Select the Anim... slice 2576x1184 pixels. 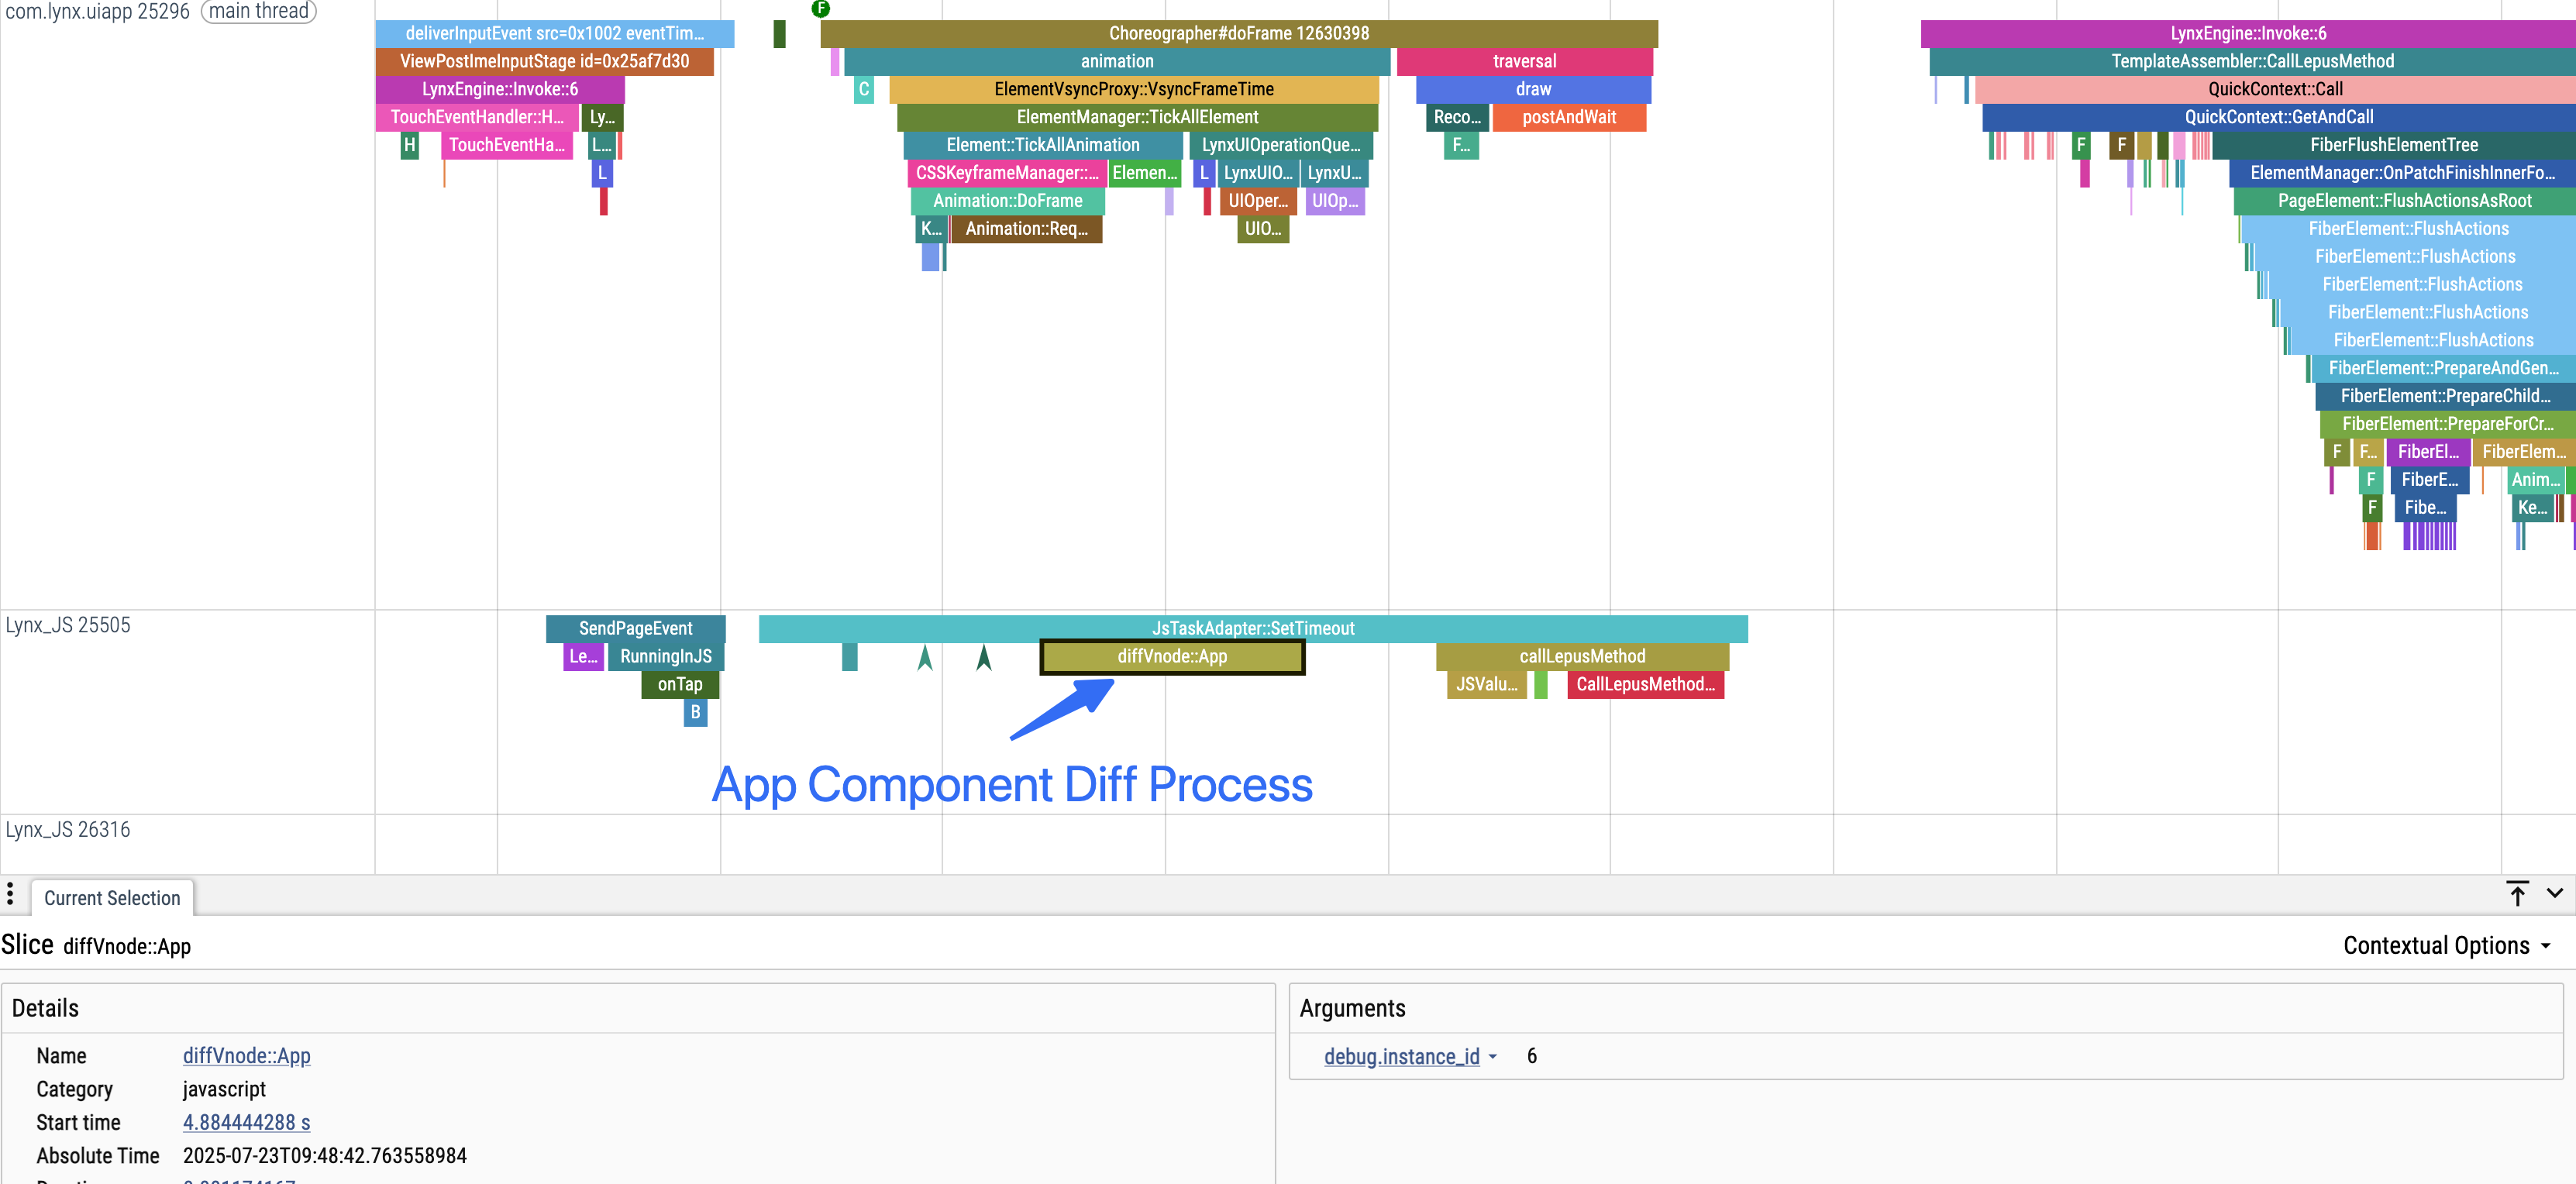(2535, 481)
